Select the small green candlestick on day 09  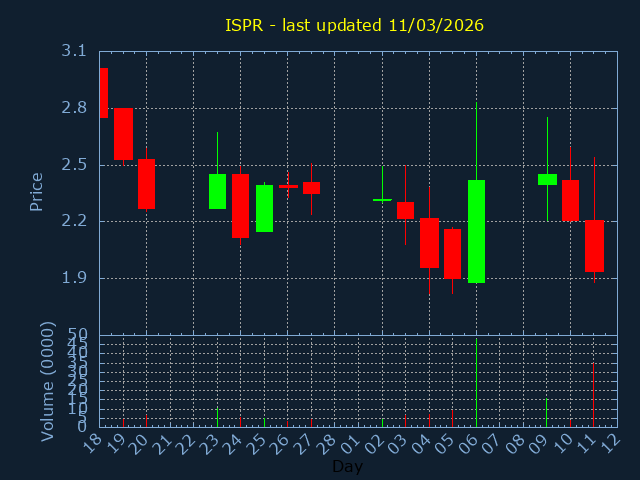[x=547, y=179]
